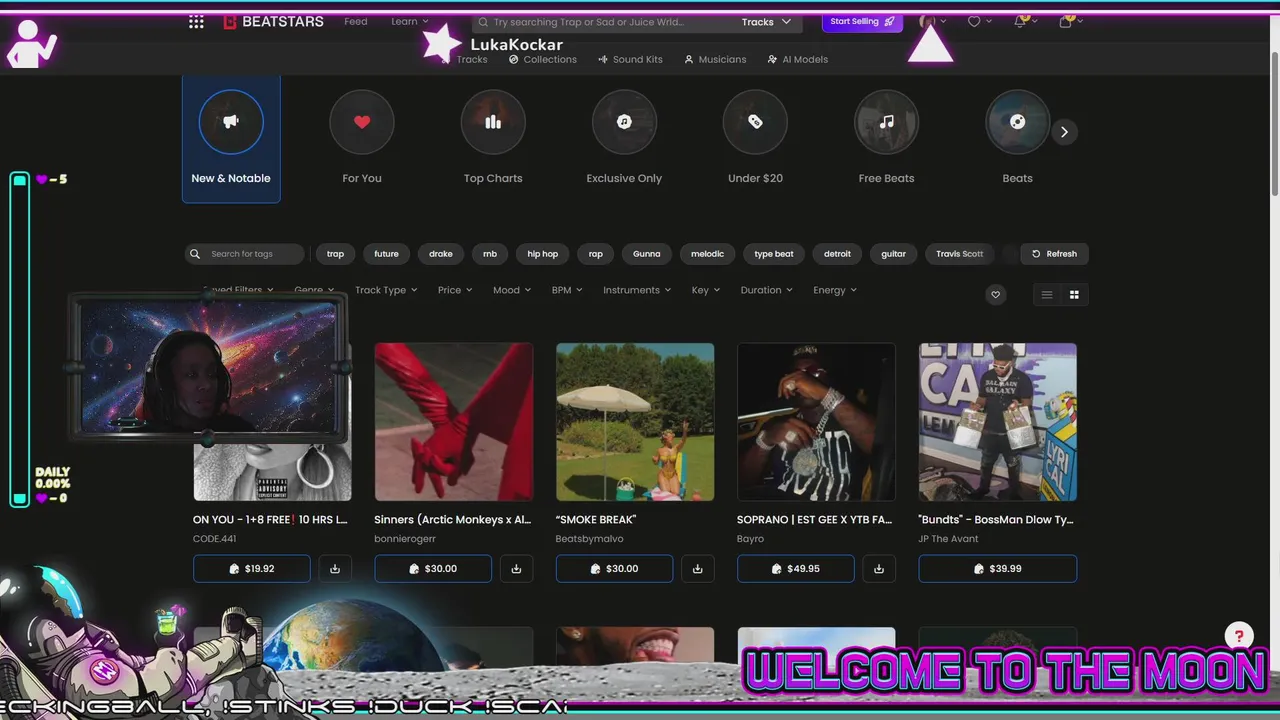Click the Start Selling button
Screen dimensions: 1280x720
click(862, 21)
